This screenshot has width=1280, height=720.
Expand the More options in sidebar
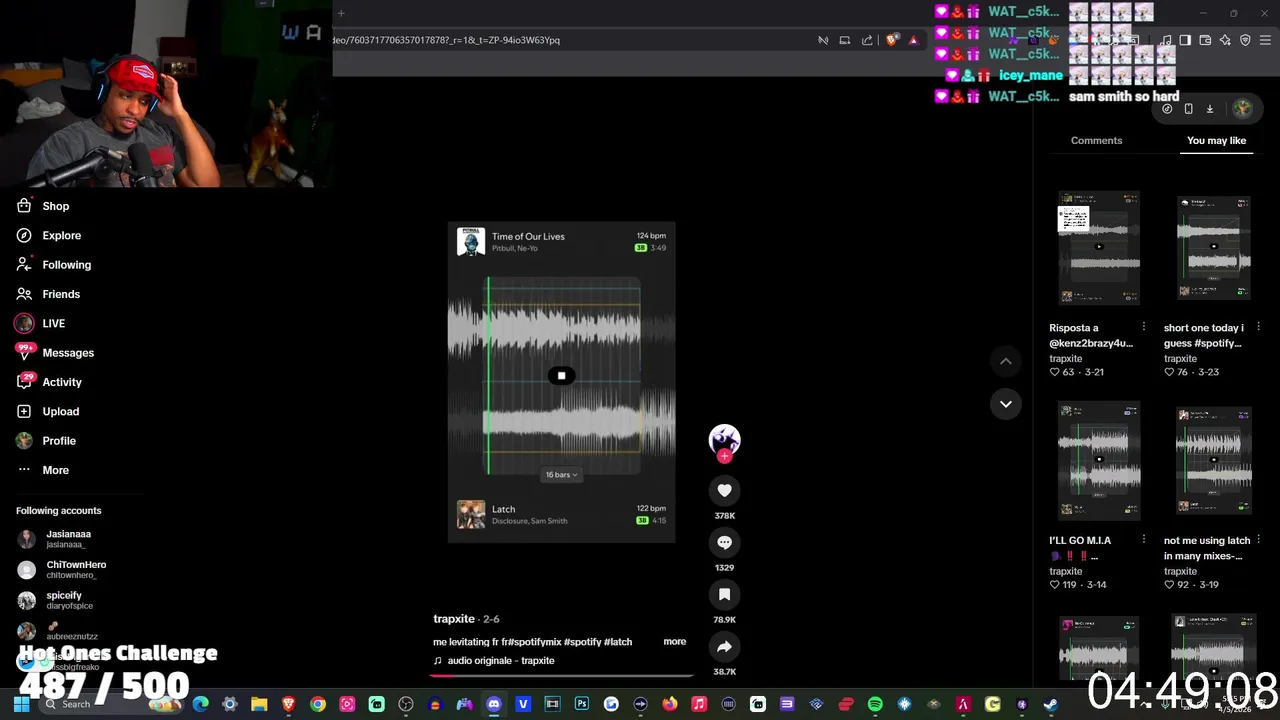[x=43, y=470]
